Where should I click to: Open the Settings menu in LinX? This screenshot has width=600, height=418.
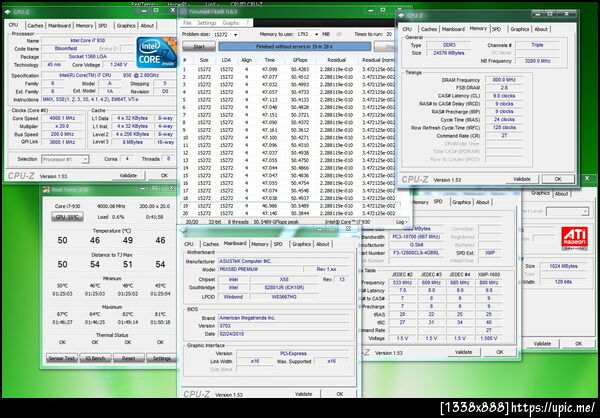point(207,23)
